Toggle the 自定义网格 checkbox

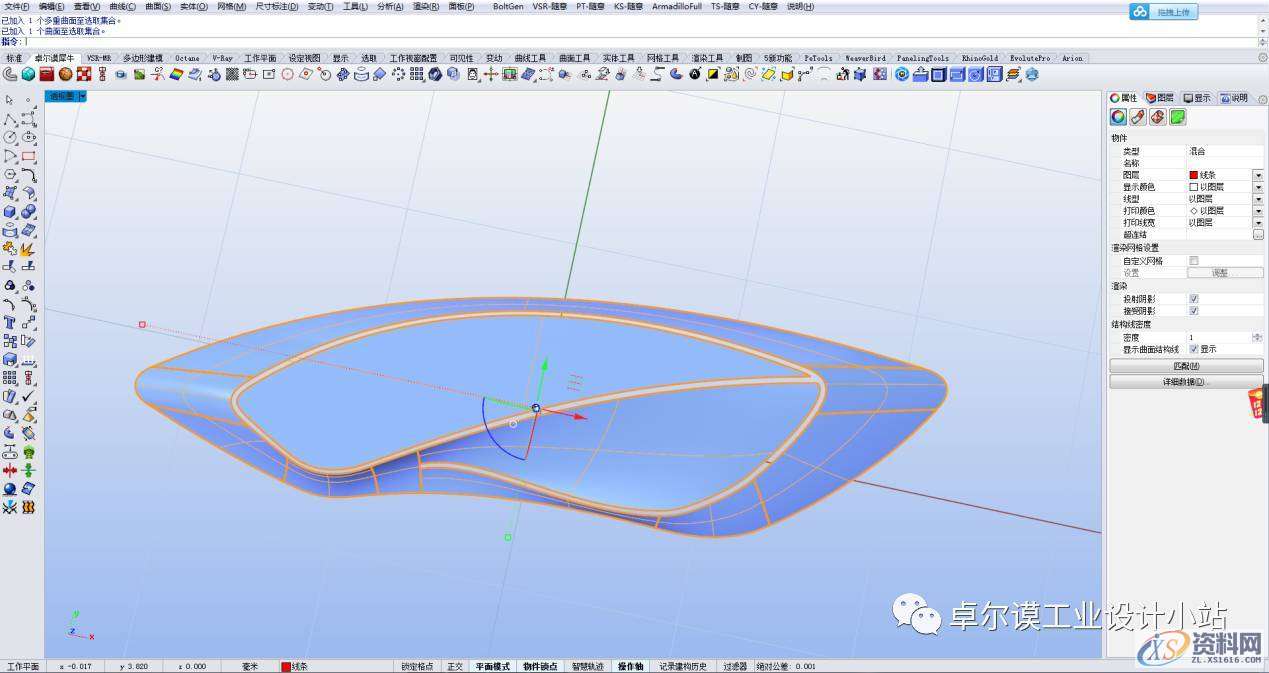[x=1193, y=261]
